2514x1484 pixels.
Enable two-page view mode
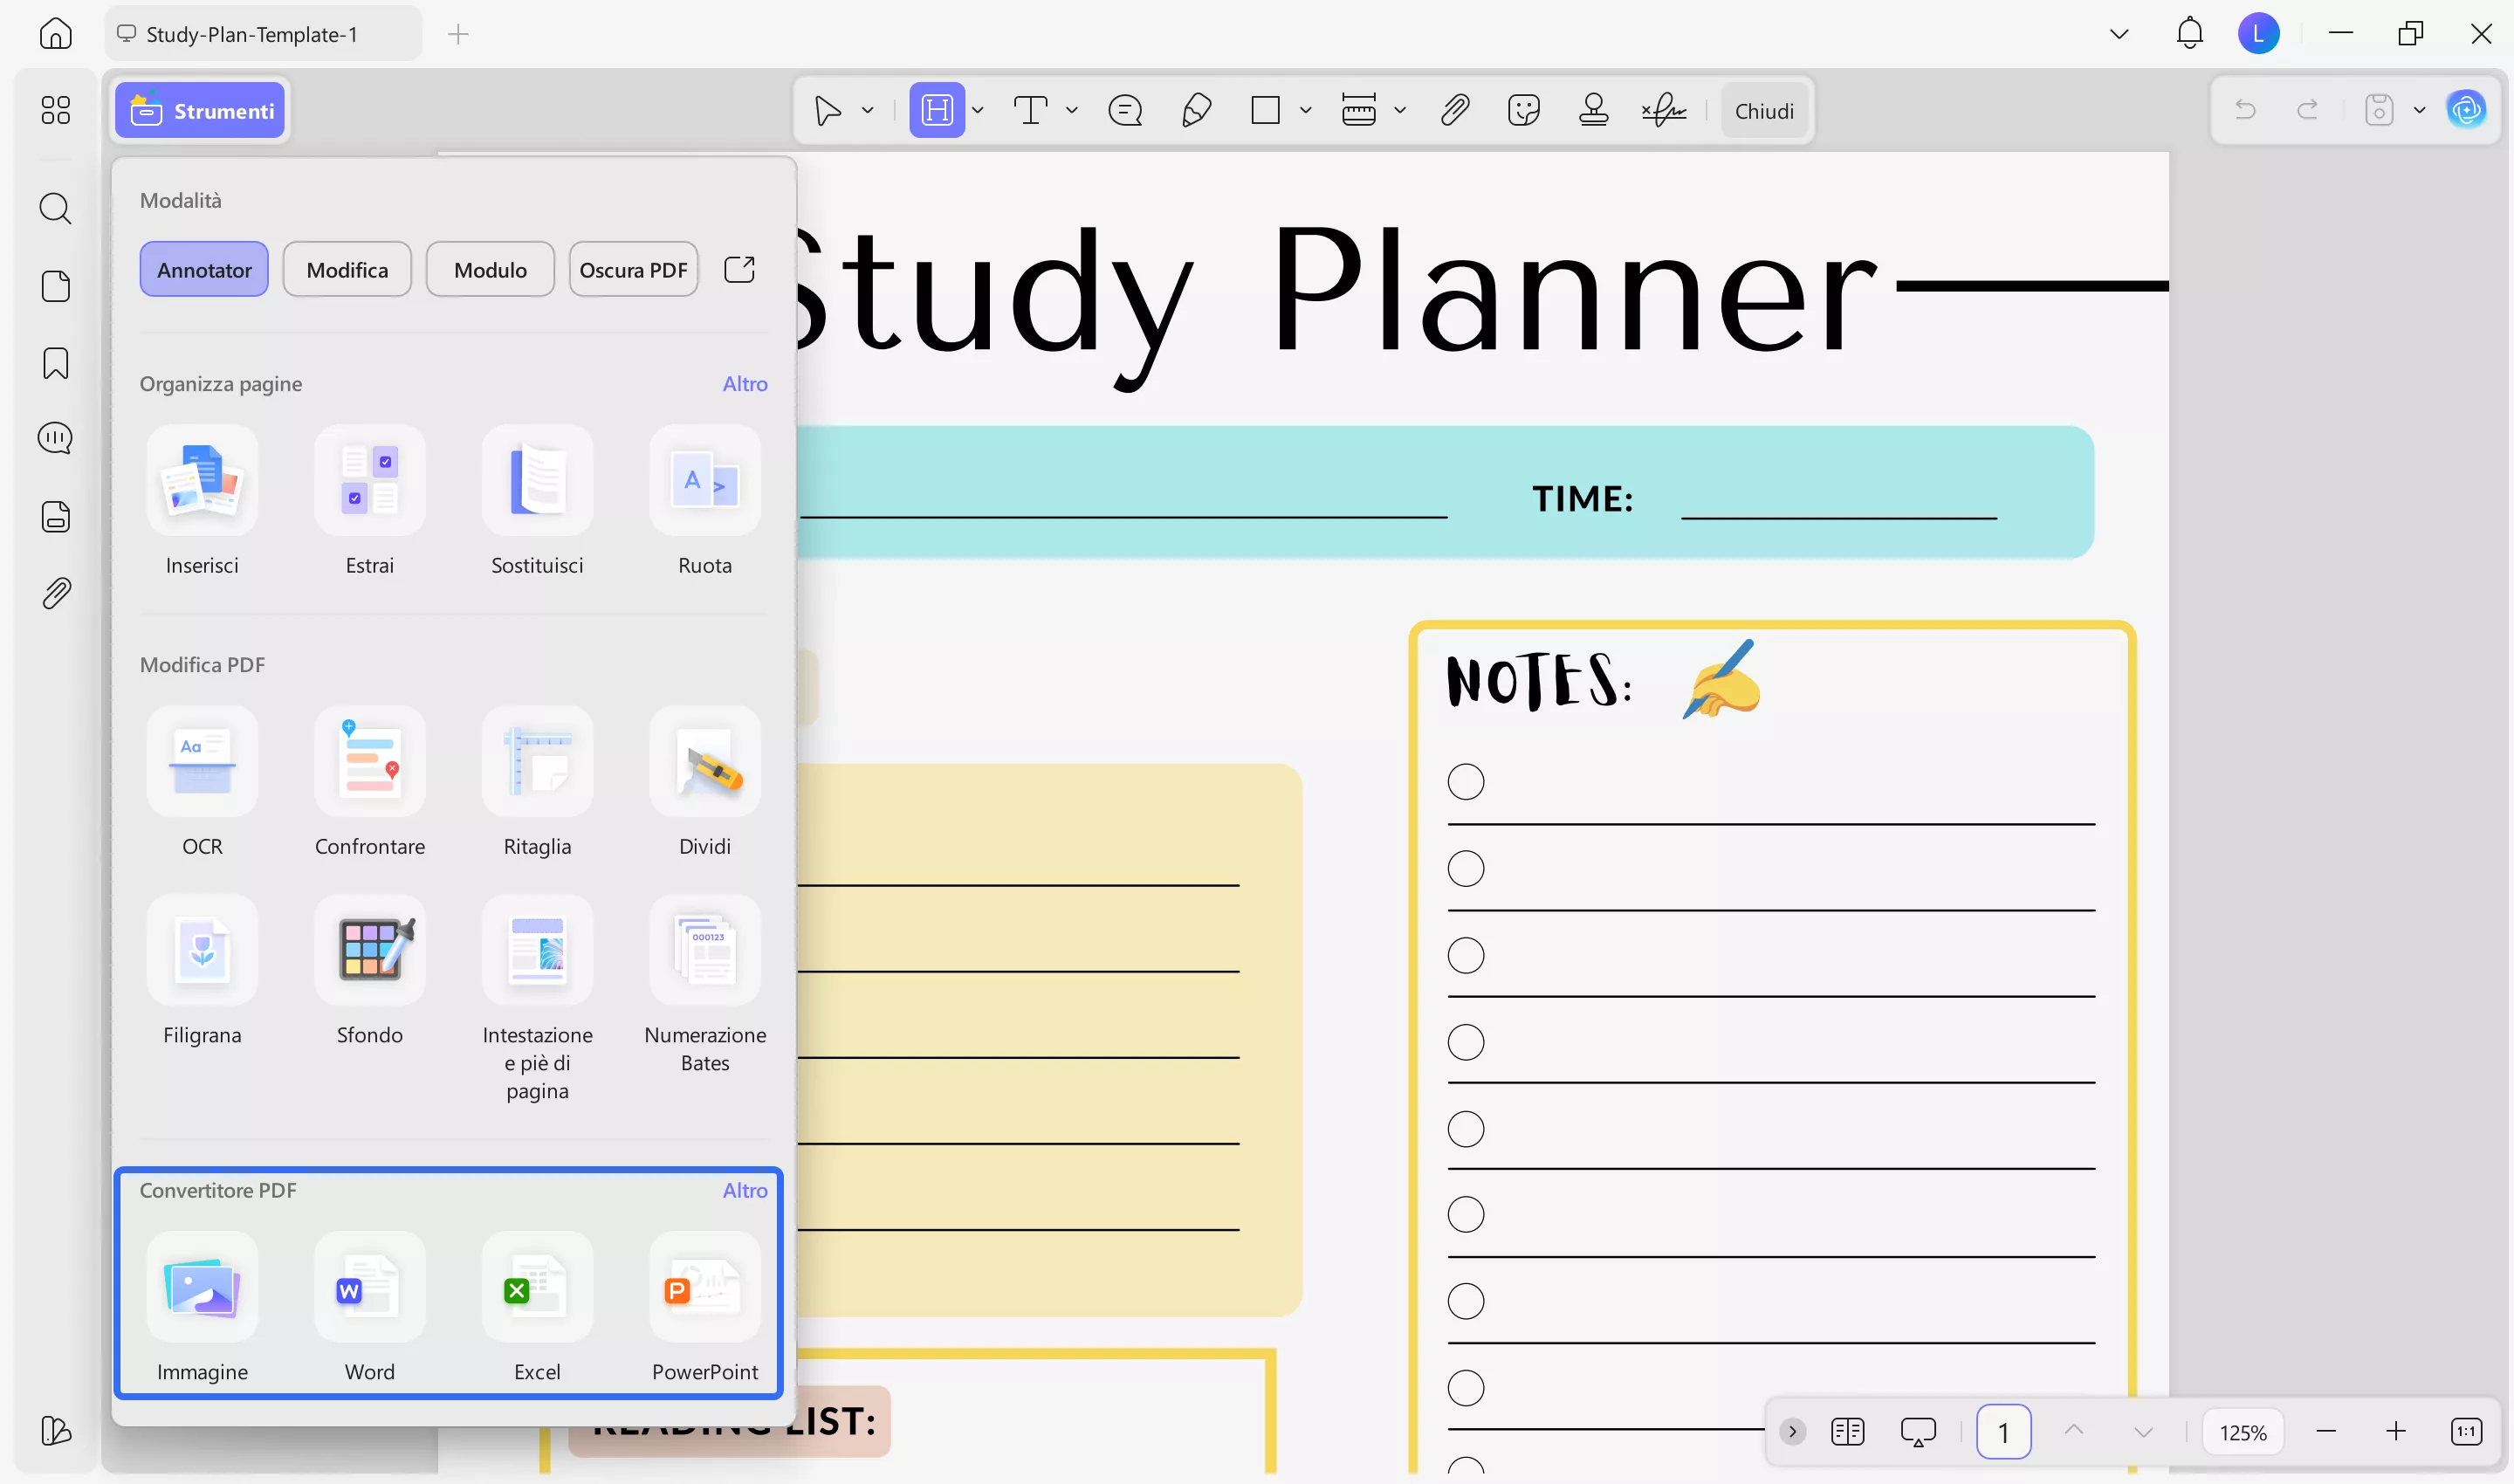(1848, 1431)
